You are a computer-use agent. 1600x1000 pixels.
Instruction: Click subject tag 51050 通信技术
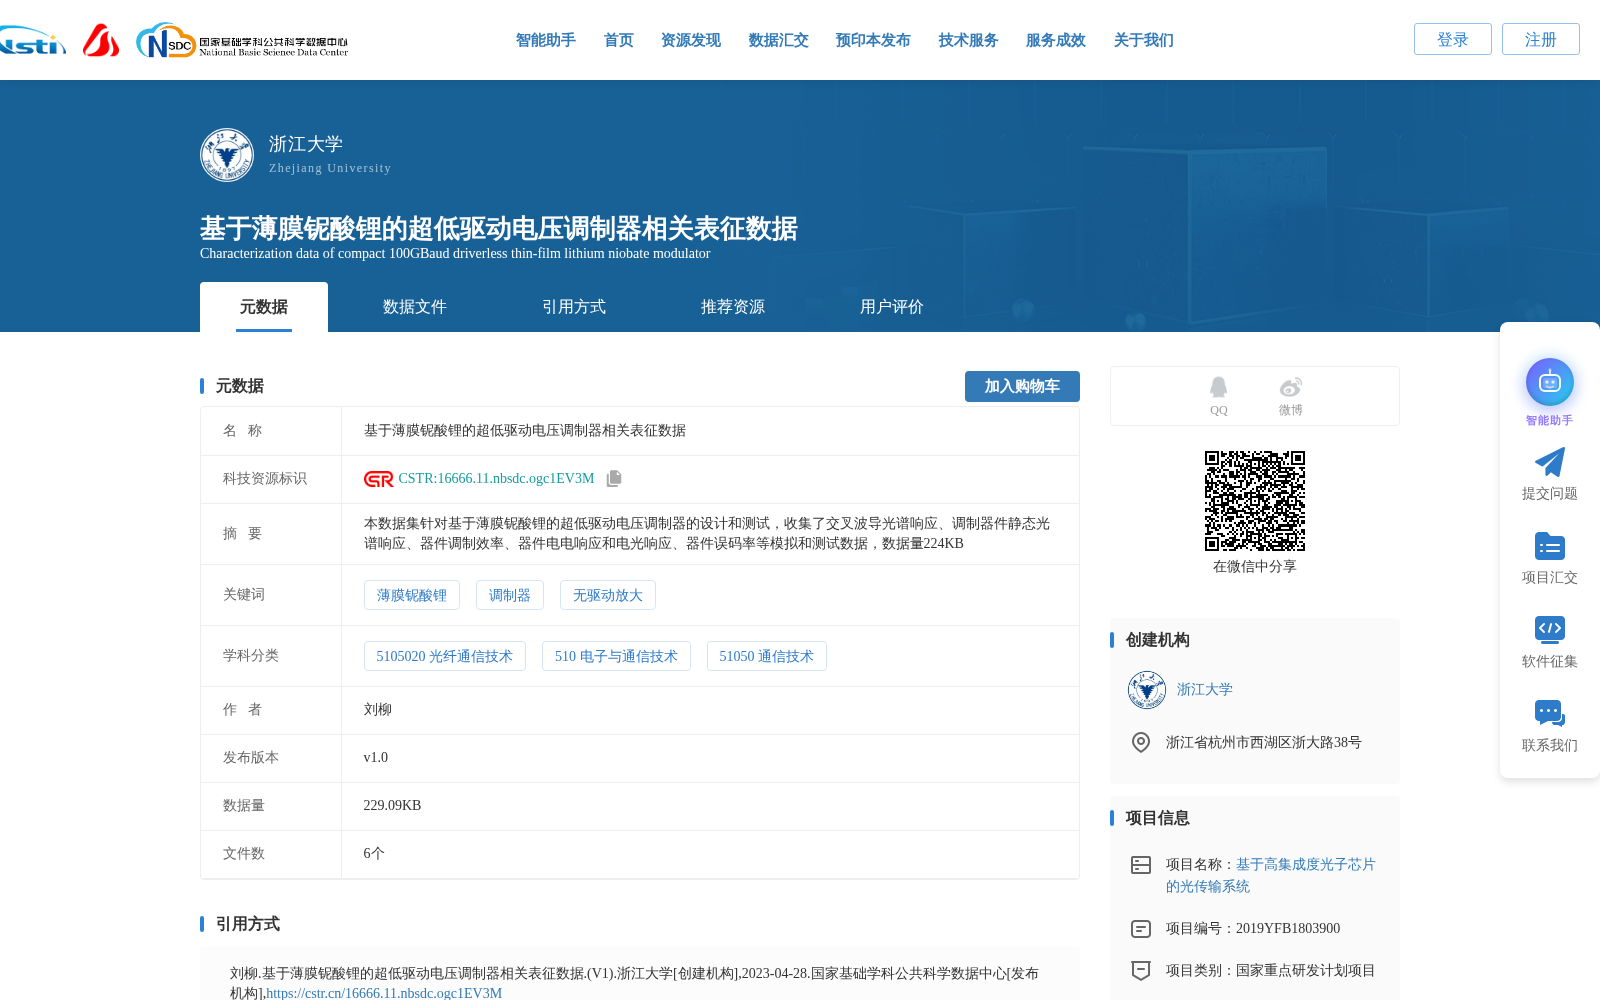767,656
